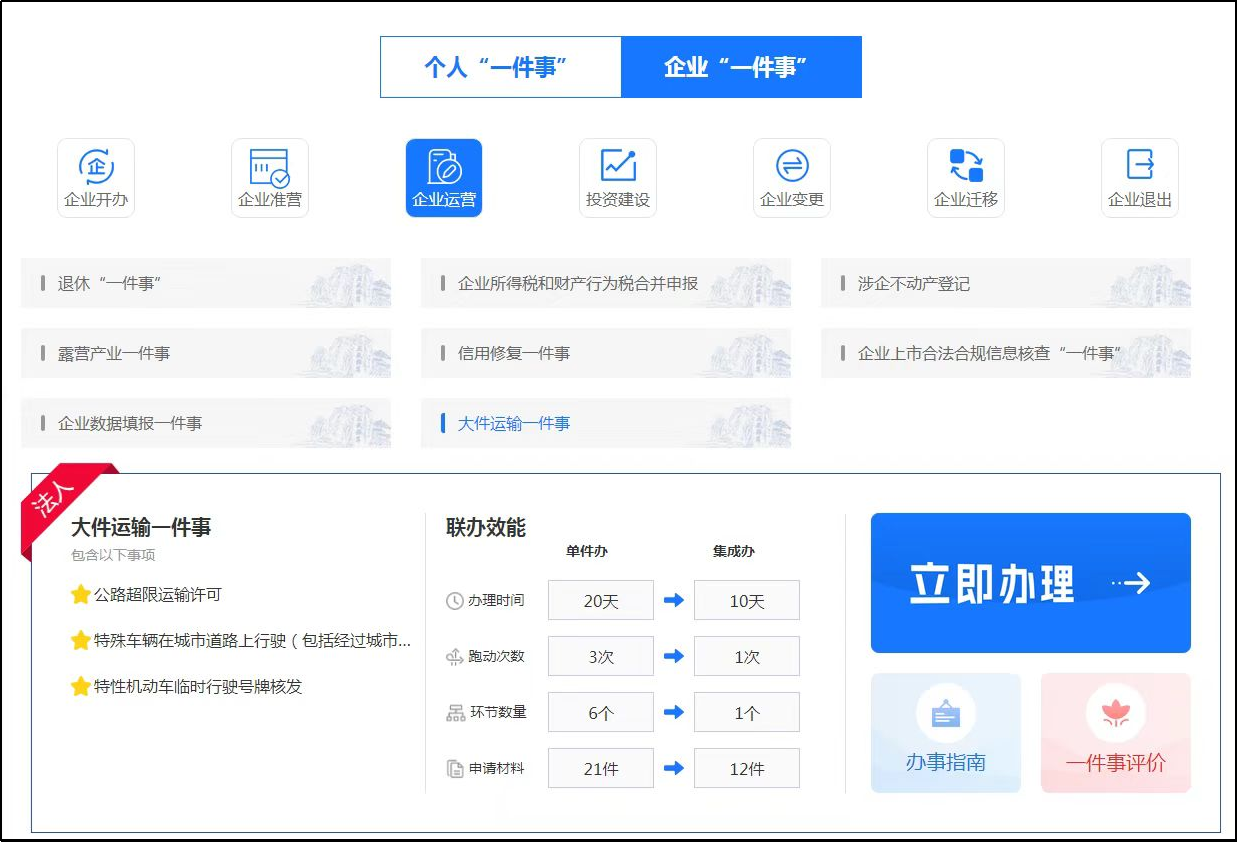Click 公路超限运输许可 item

157,595
